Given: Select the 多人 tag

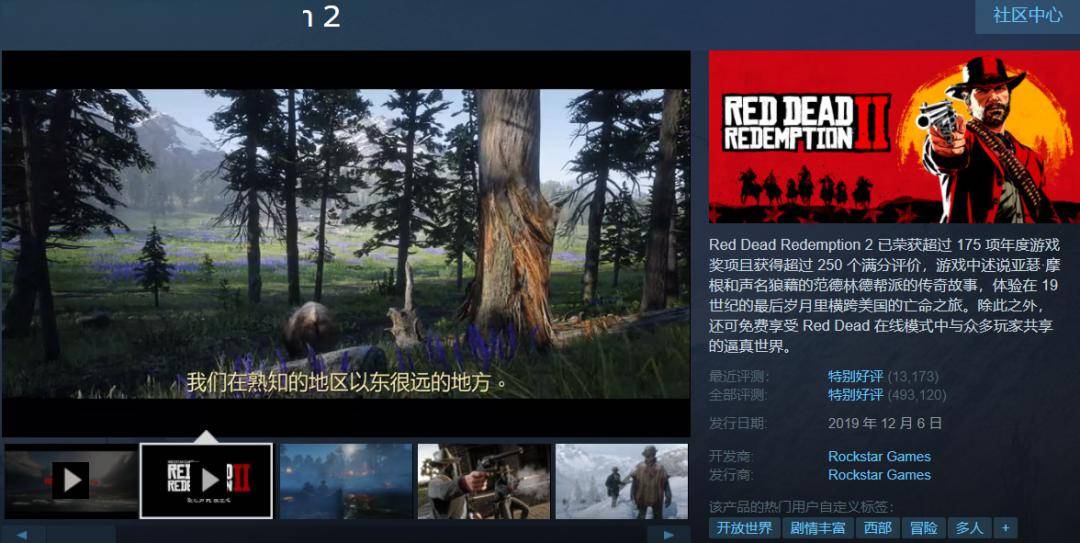Looking at the screenshot, I should tap(969, 529).
